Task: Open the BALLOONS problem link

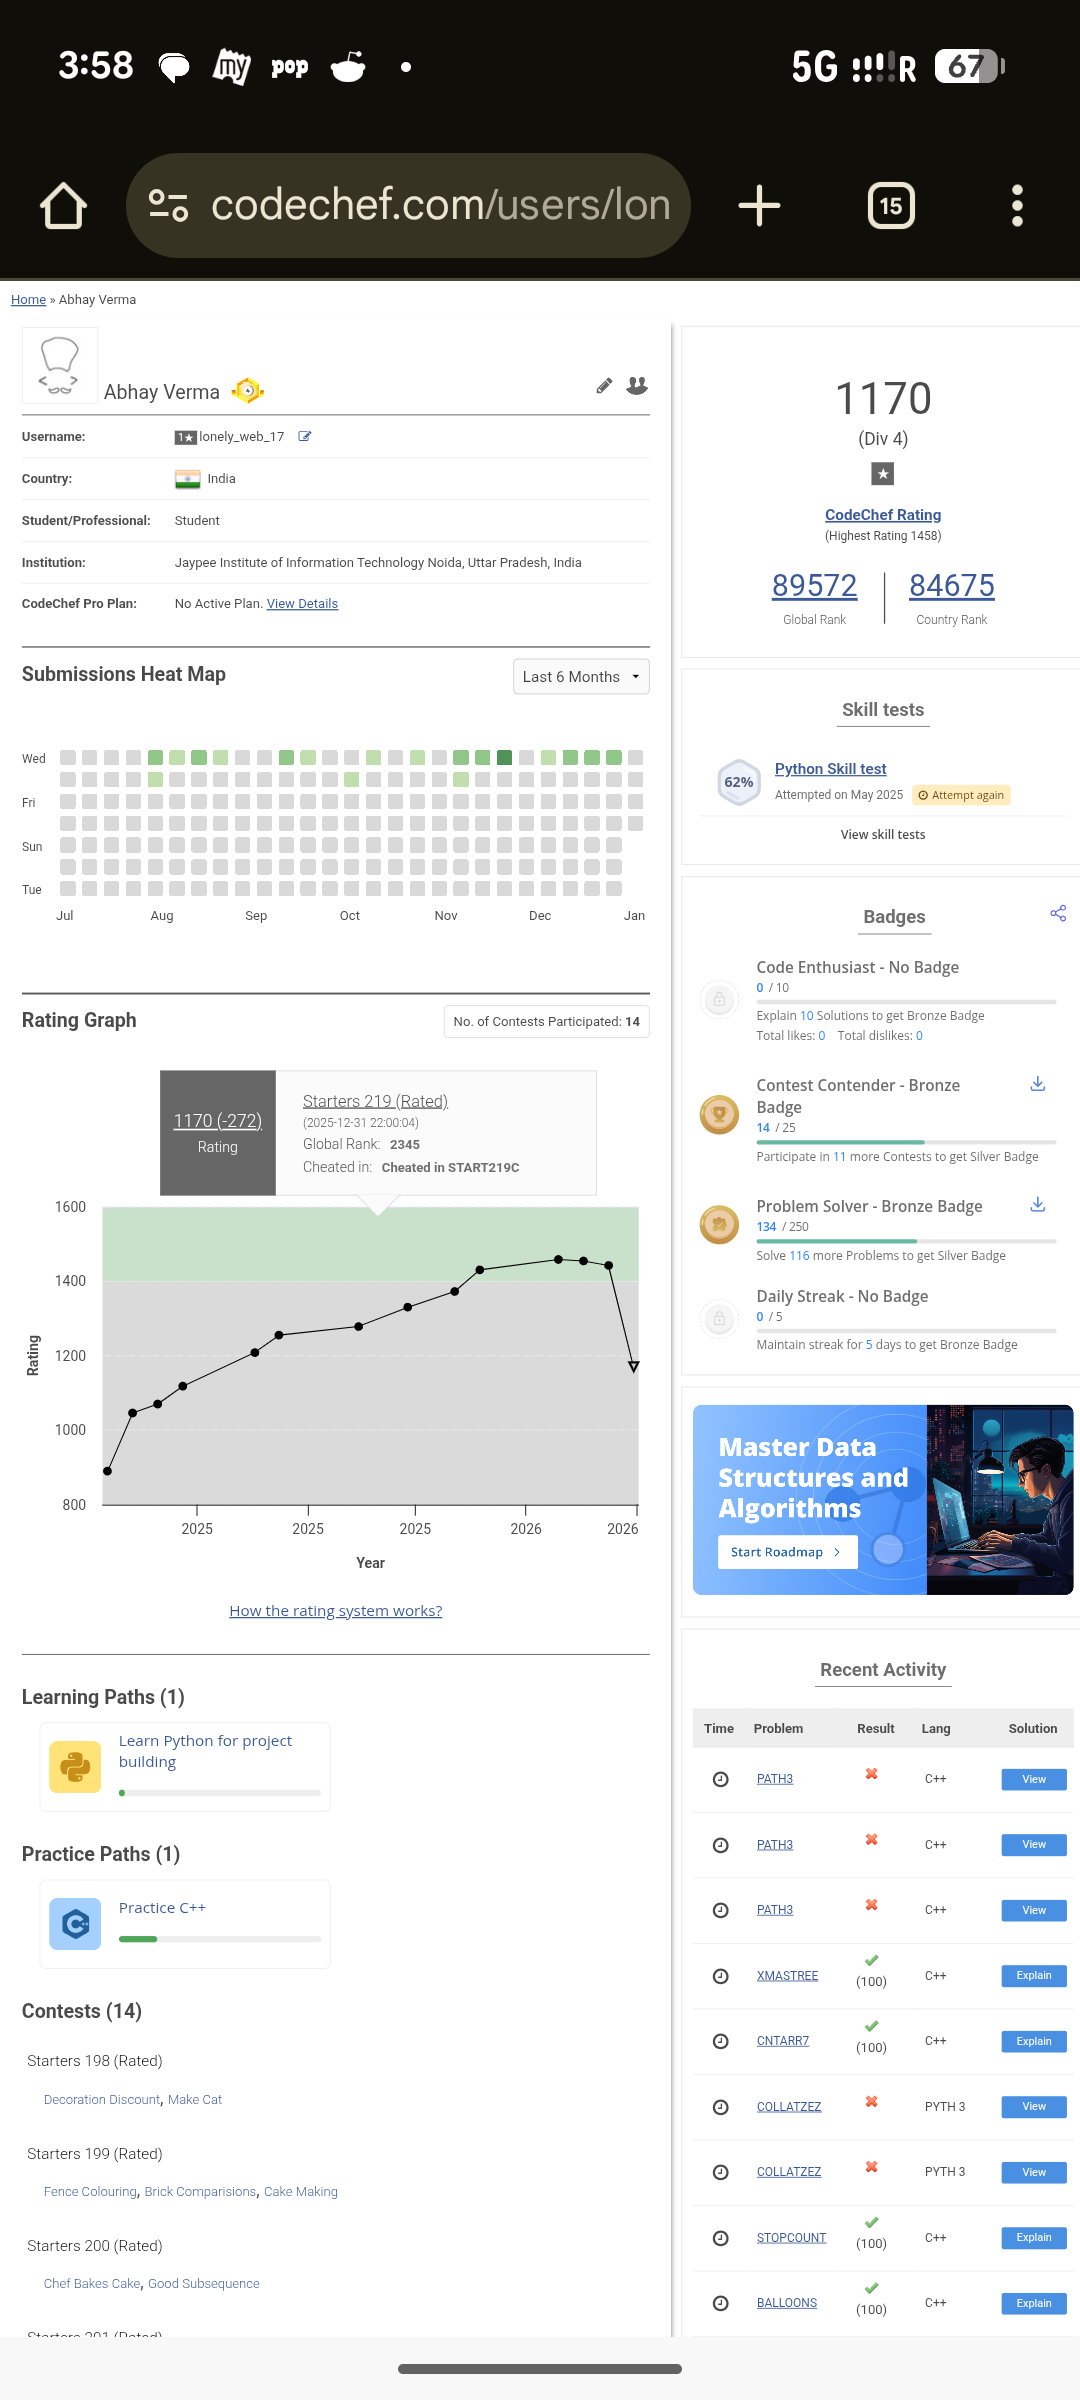Action: click(787, 2303)
